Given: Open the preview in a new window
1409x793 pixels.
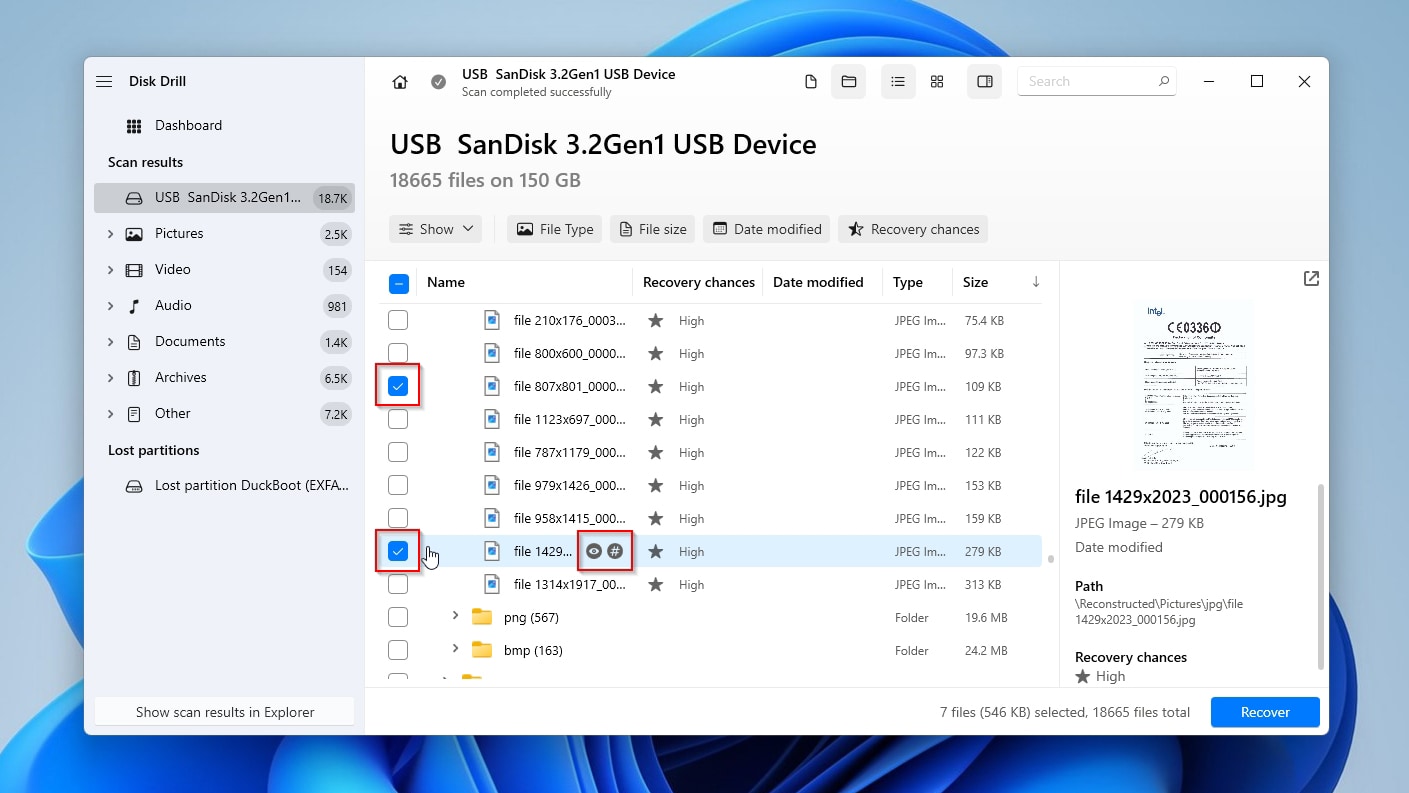Looking at the screenshot, I should click(x=1310, y=279).
